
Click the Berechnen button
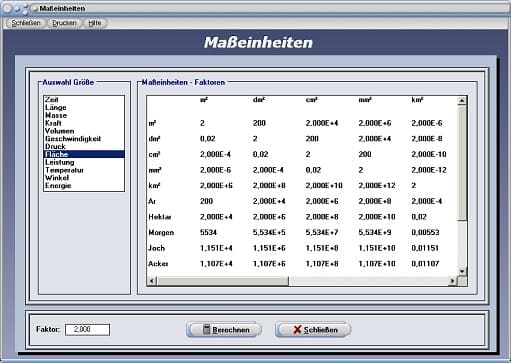[x=224, y=330]
